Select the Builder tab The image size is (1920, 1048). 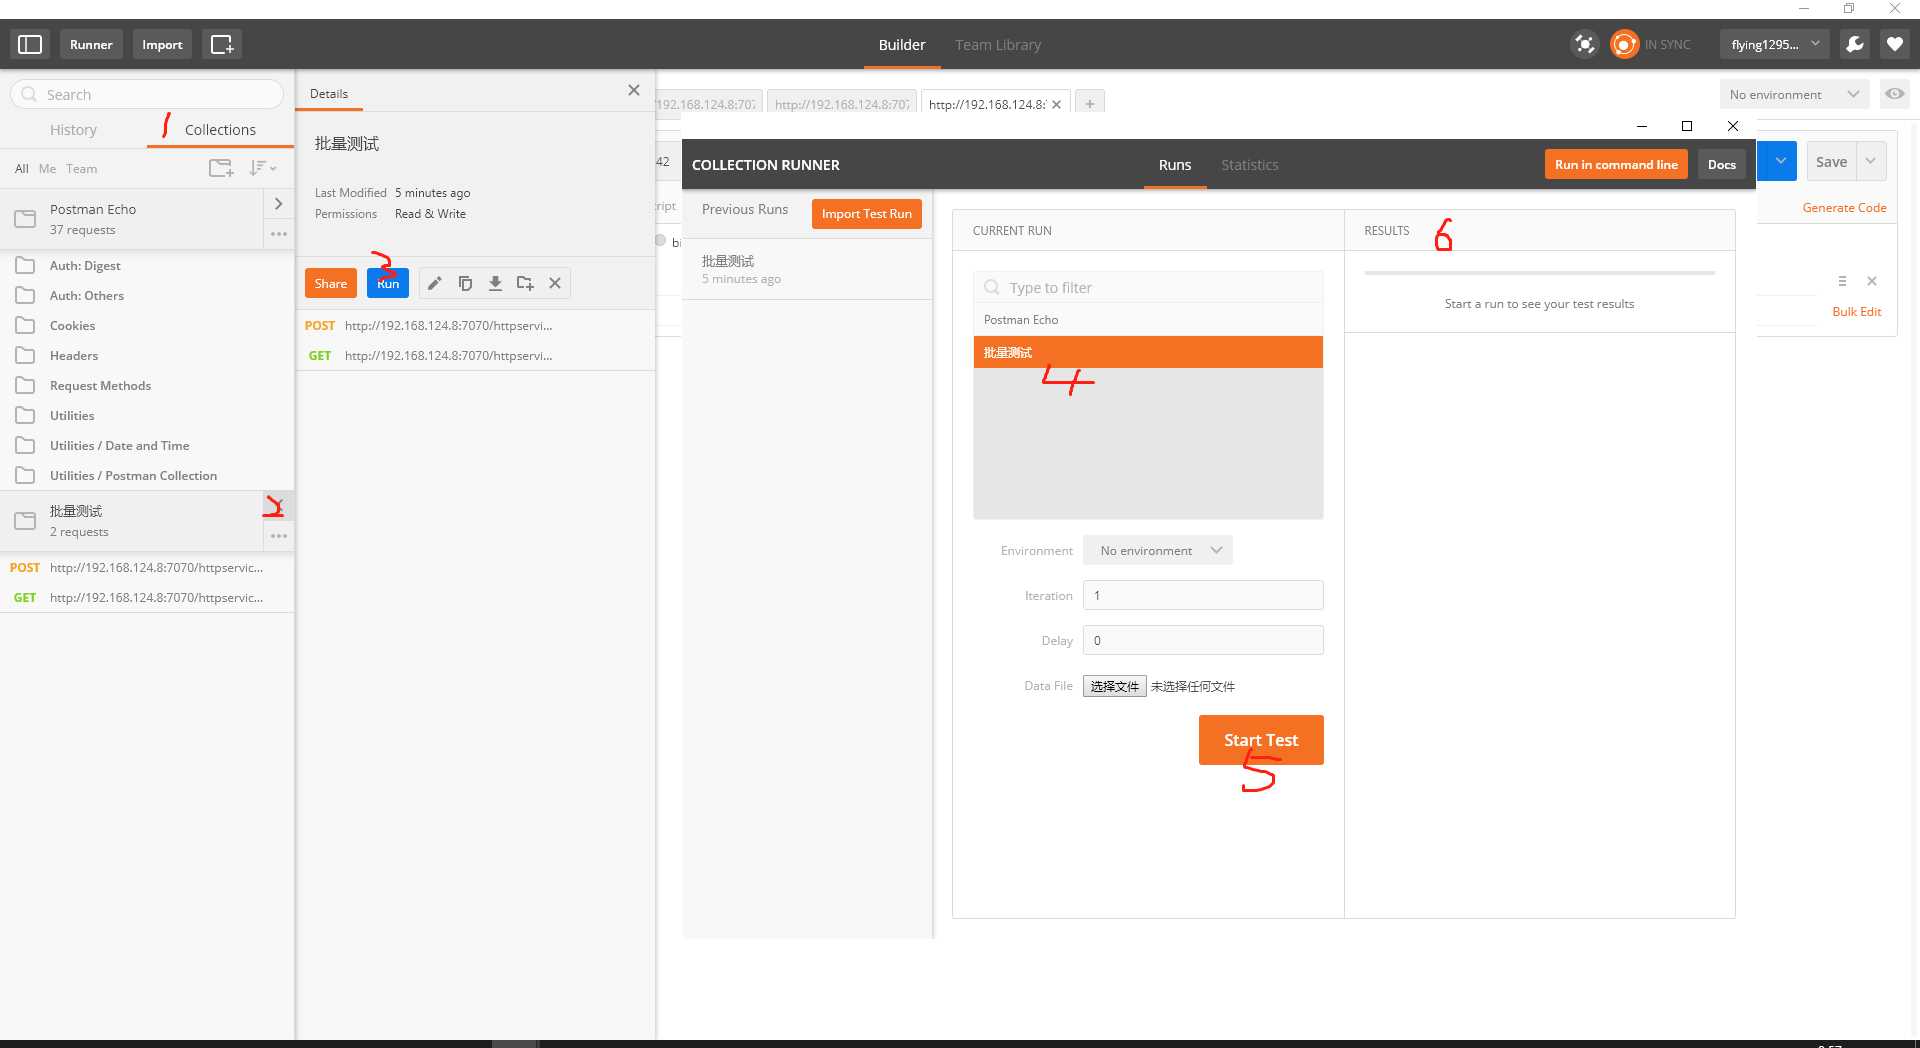click(x=902, y=45)
